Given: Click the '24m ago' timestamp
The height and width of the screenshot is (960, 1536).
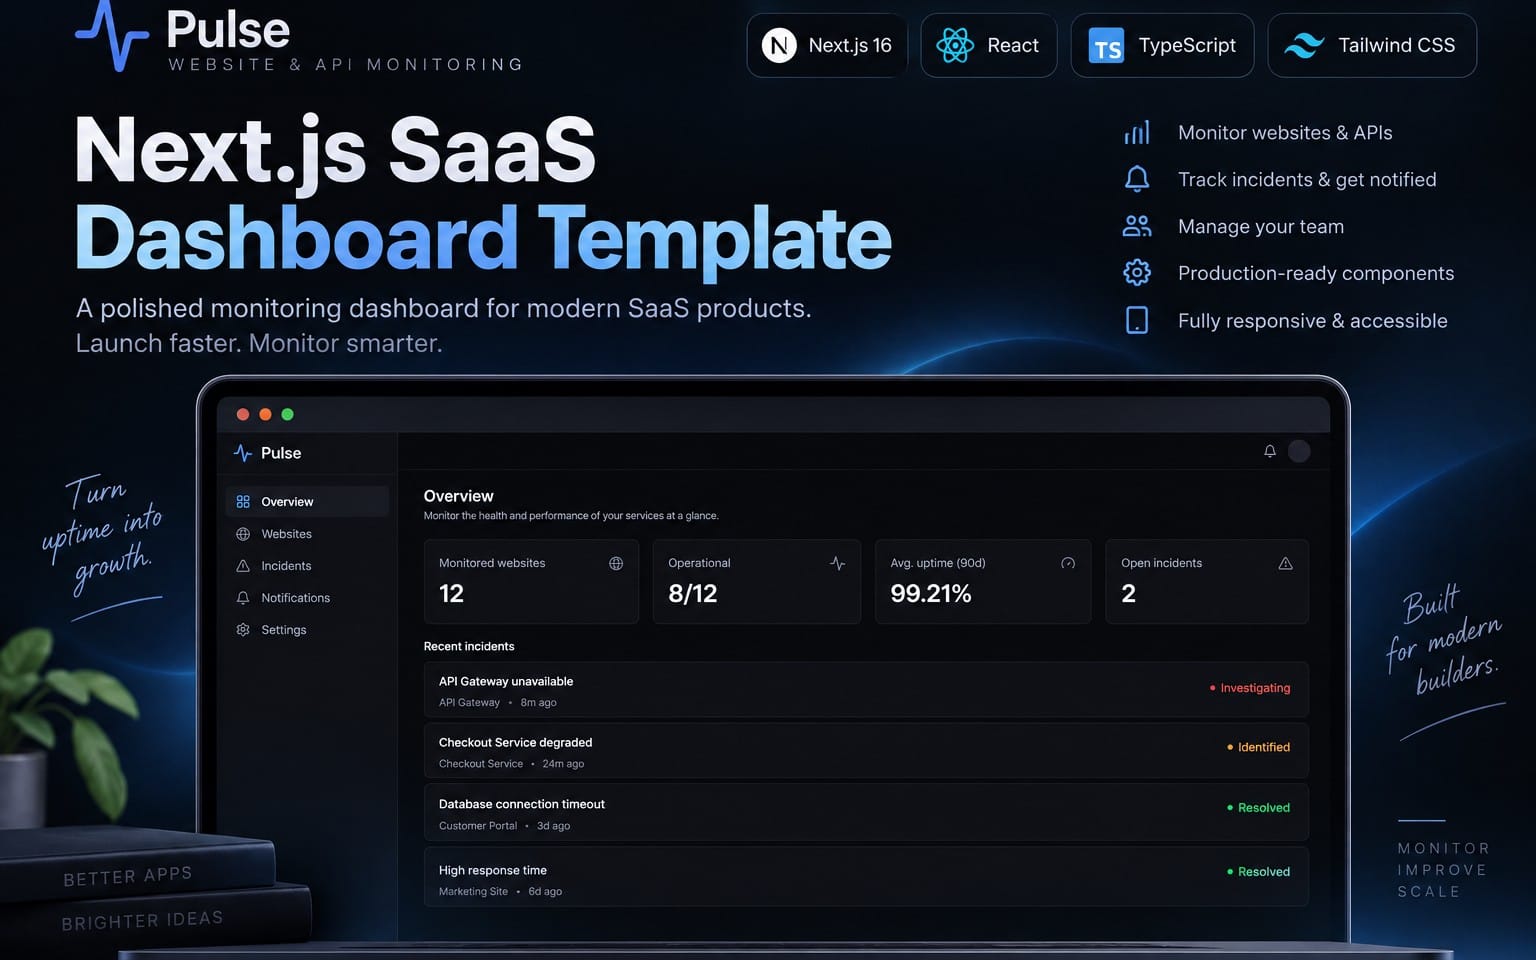Looking at the screenshot, I should [563, 764].
